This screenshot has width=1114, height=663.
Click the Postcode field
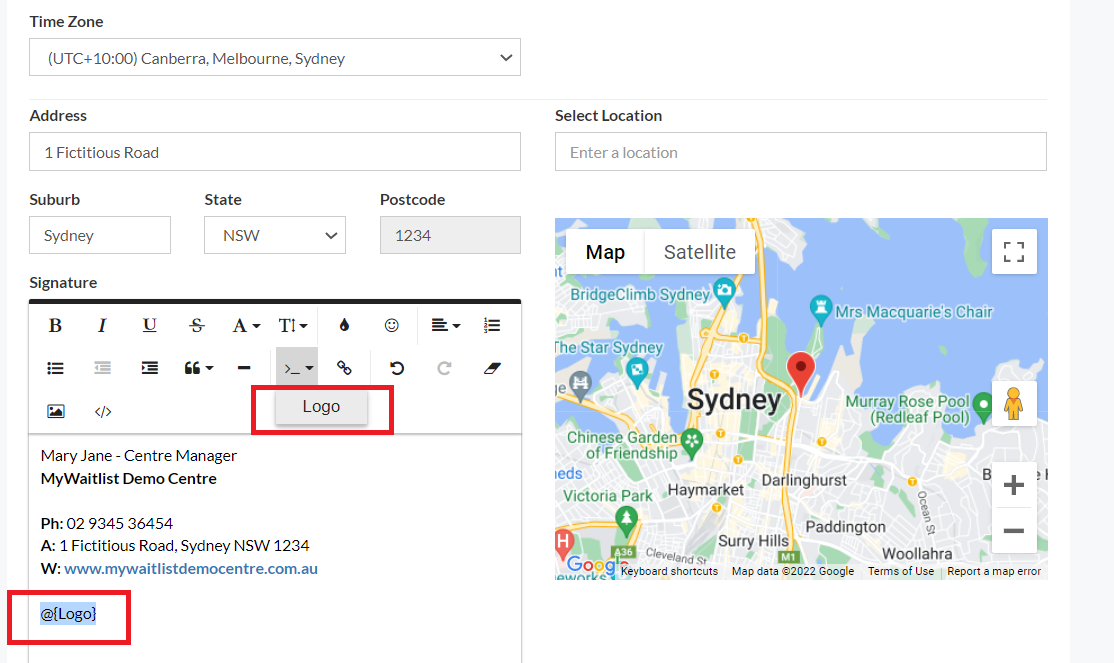tap(450, 235)
